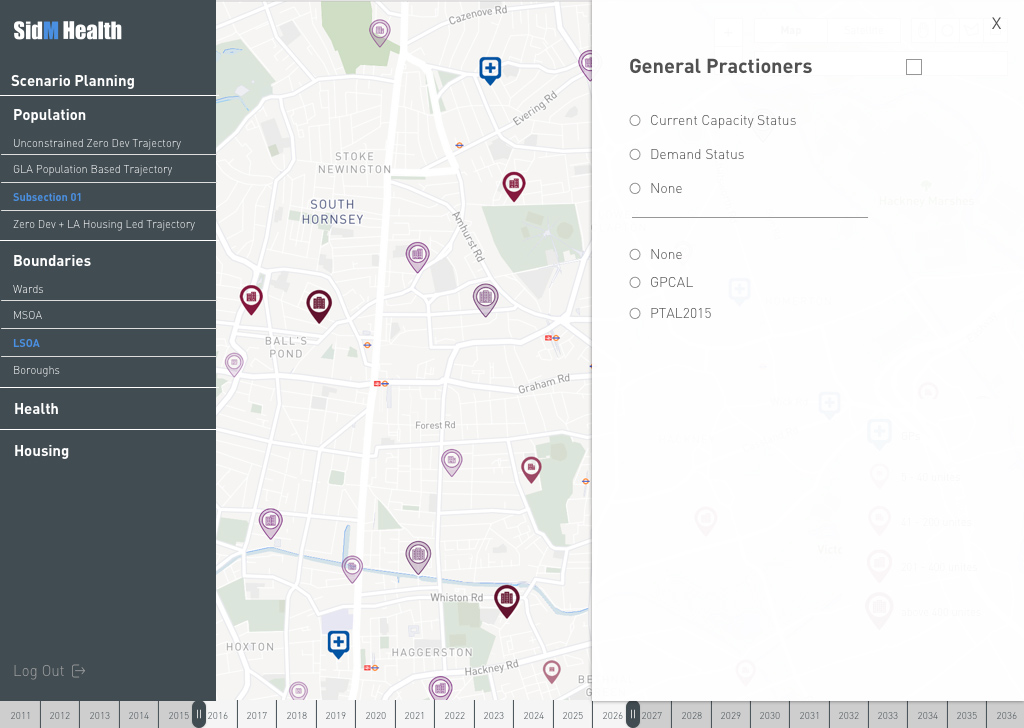Close the General Practioners panel with X
Image resolution: width=1024 pixels, height=728 pixels.
(x=996, y=24)
